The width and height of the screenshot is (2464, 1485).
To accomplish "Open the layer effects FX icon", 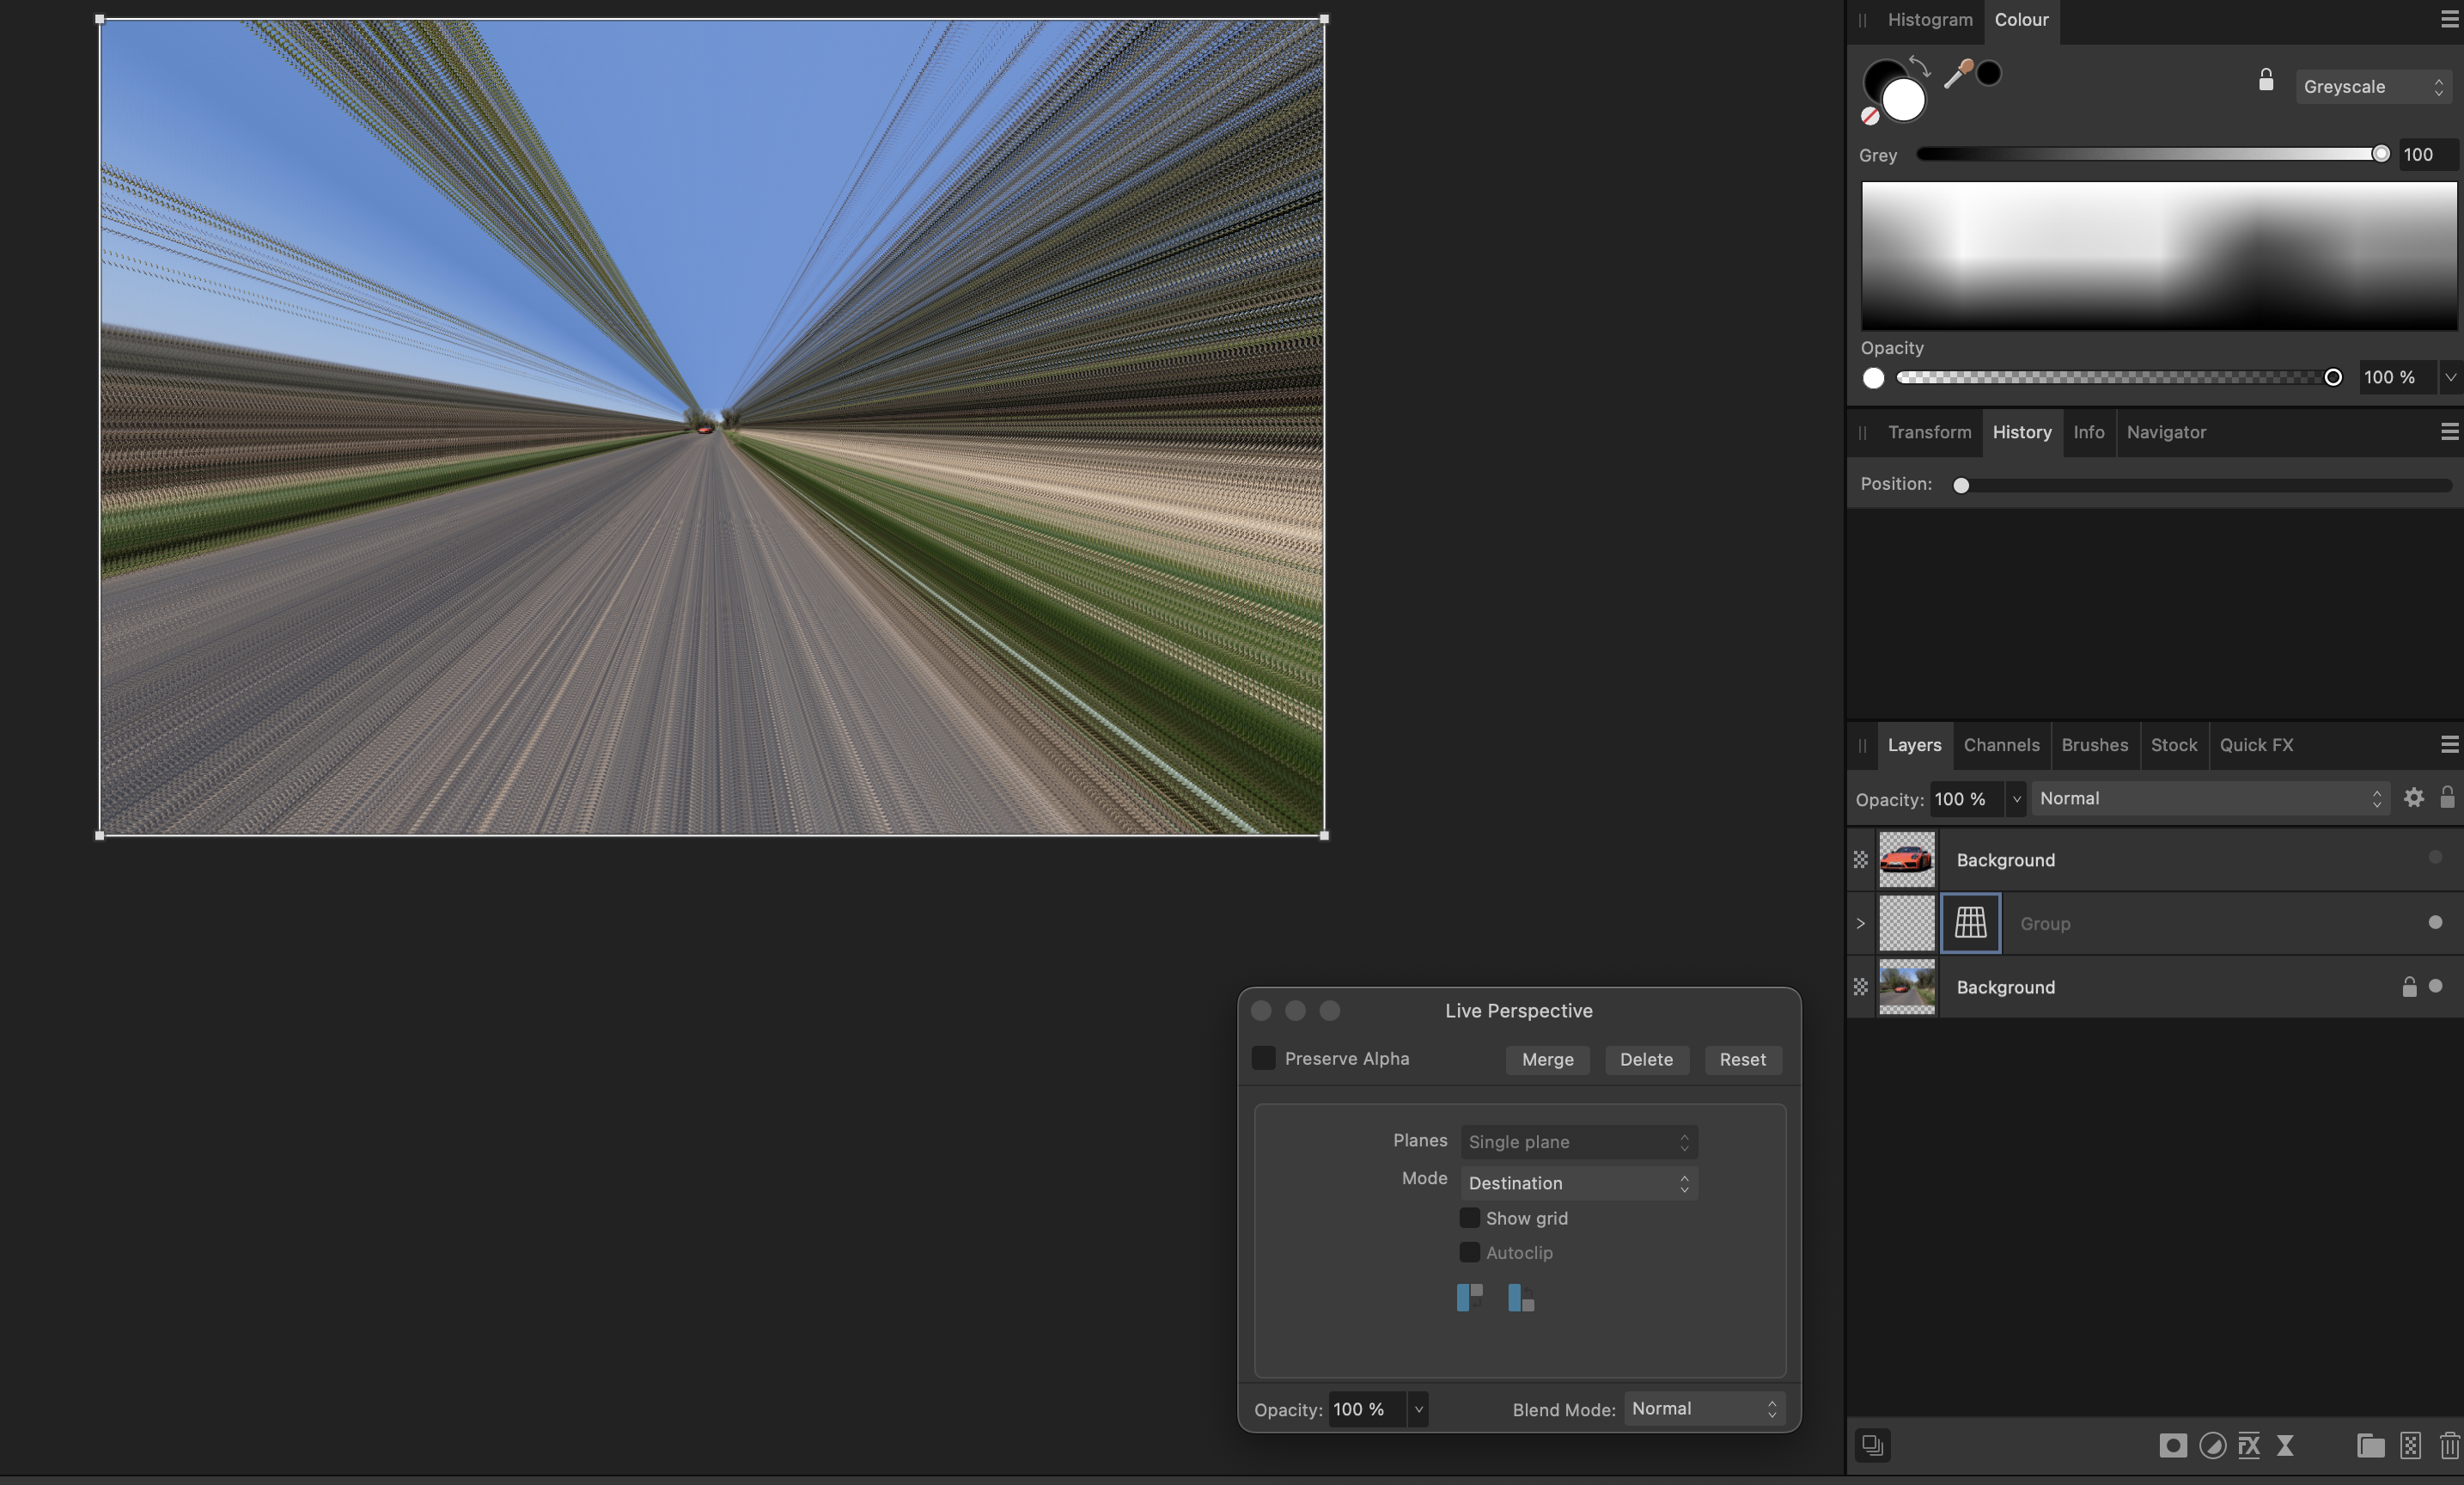I will [x=2249, y=1446].
